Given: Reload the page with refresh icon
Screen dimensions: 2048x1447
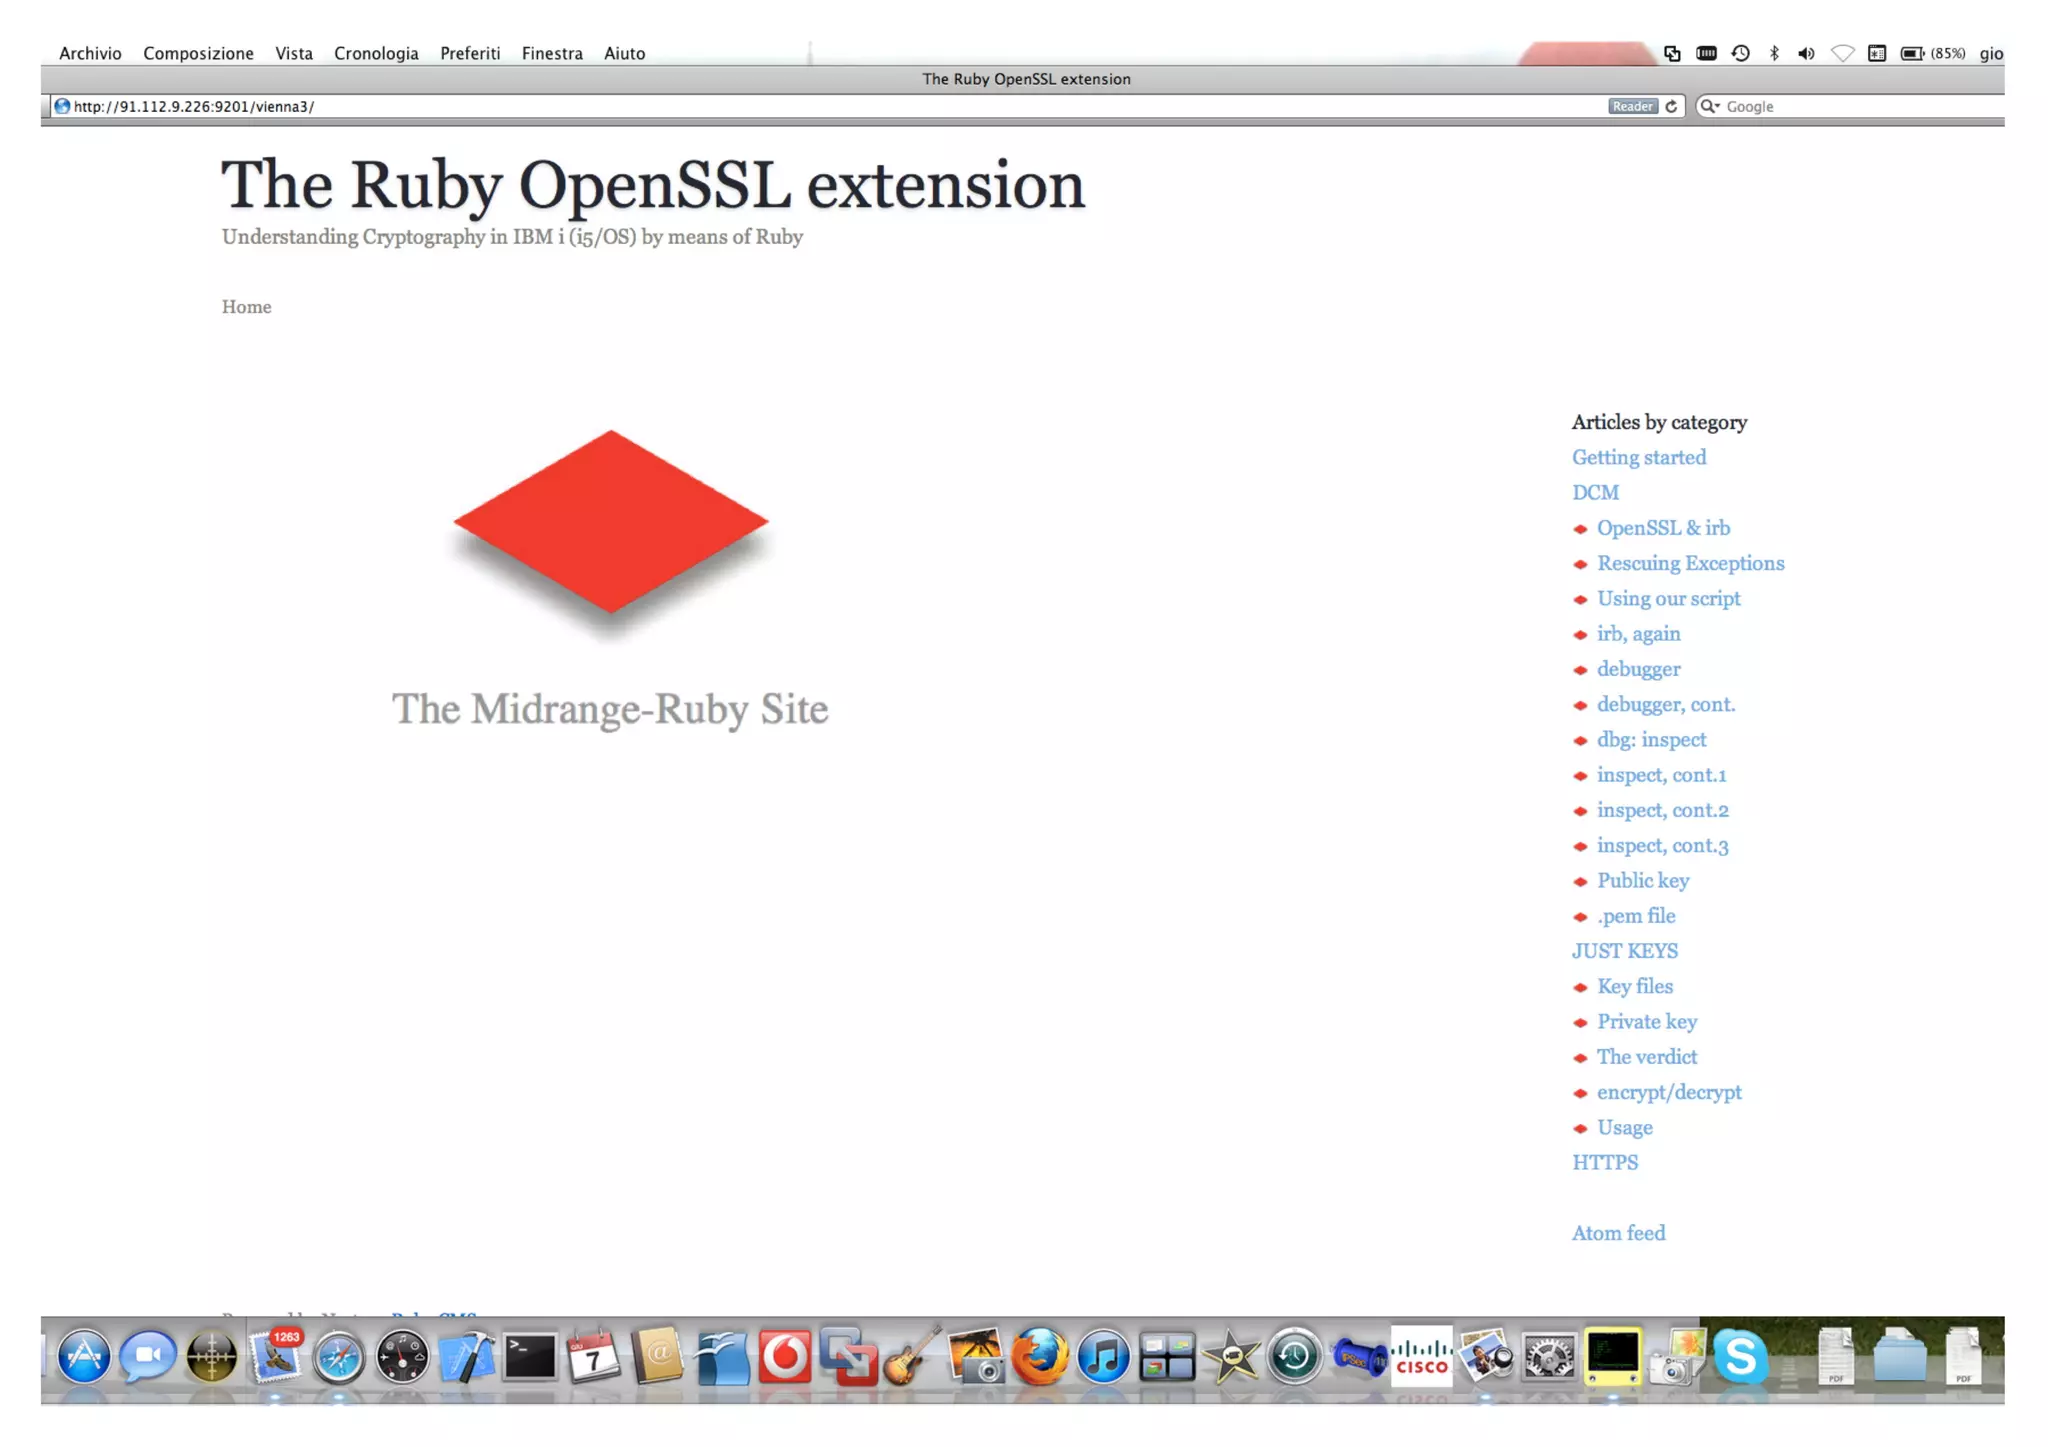Looking at the screenshot, I should (x=1671, y=106).
